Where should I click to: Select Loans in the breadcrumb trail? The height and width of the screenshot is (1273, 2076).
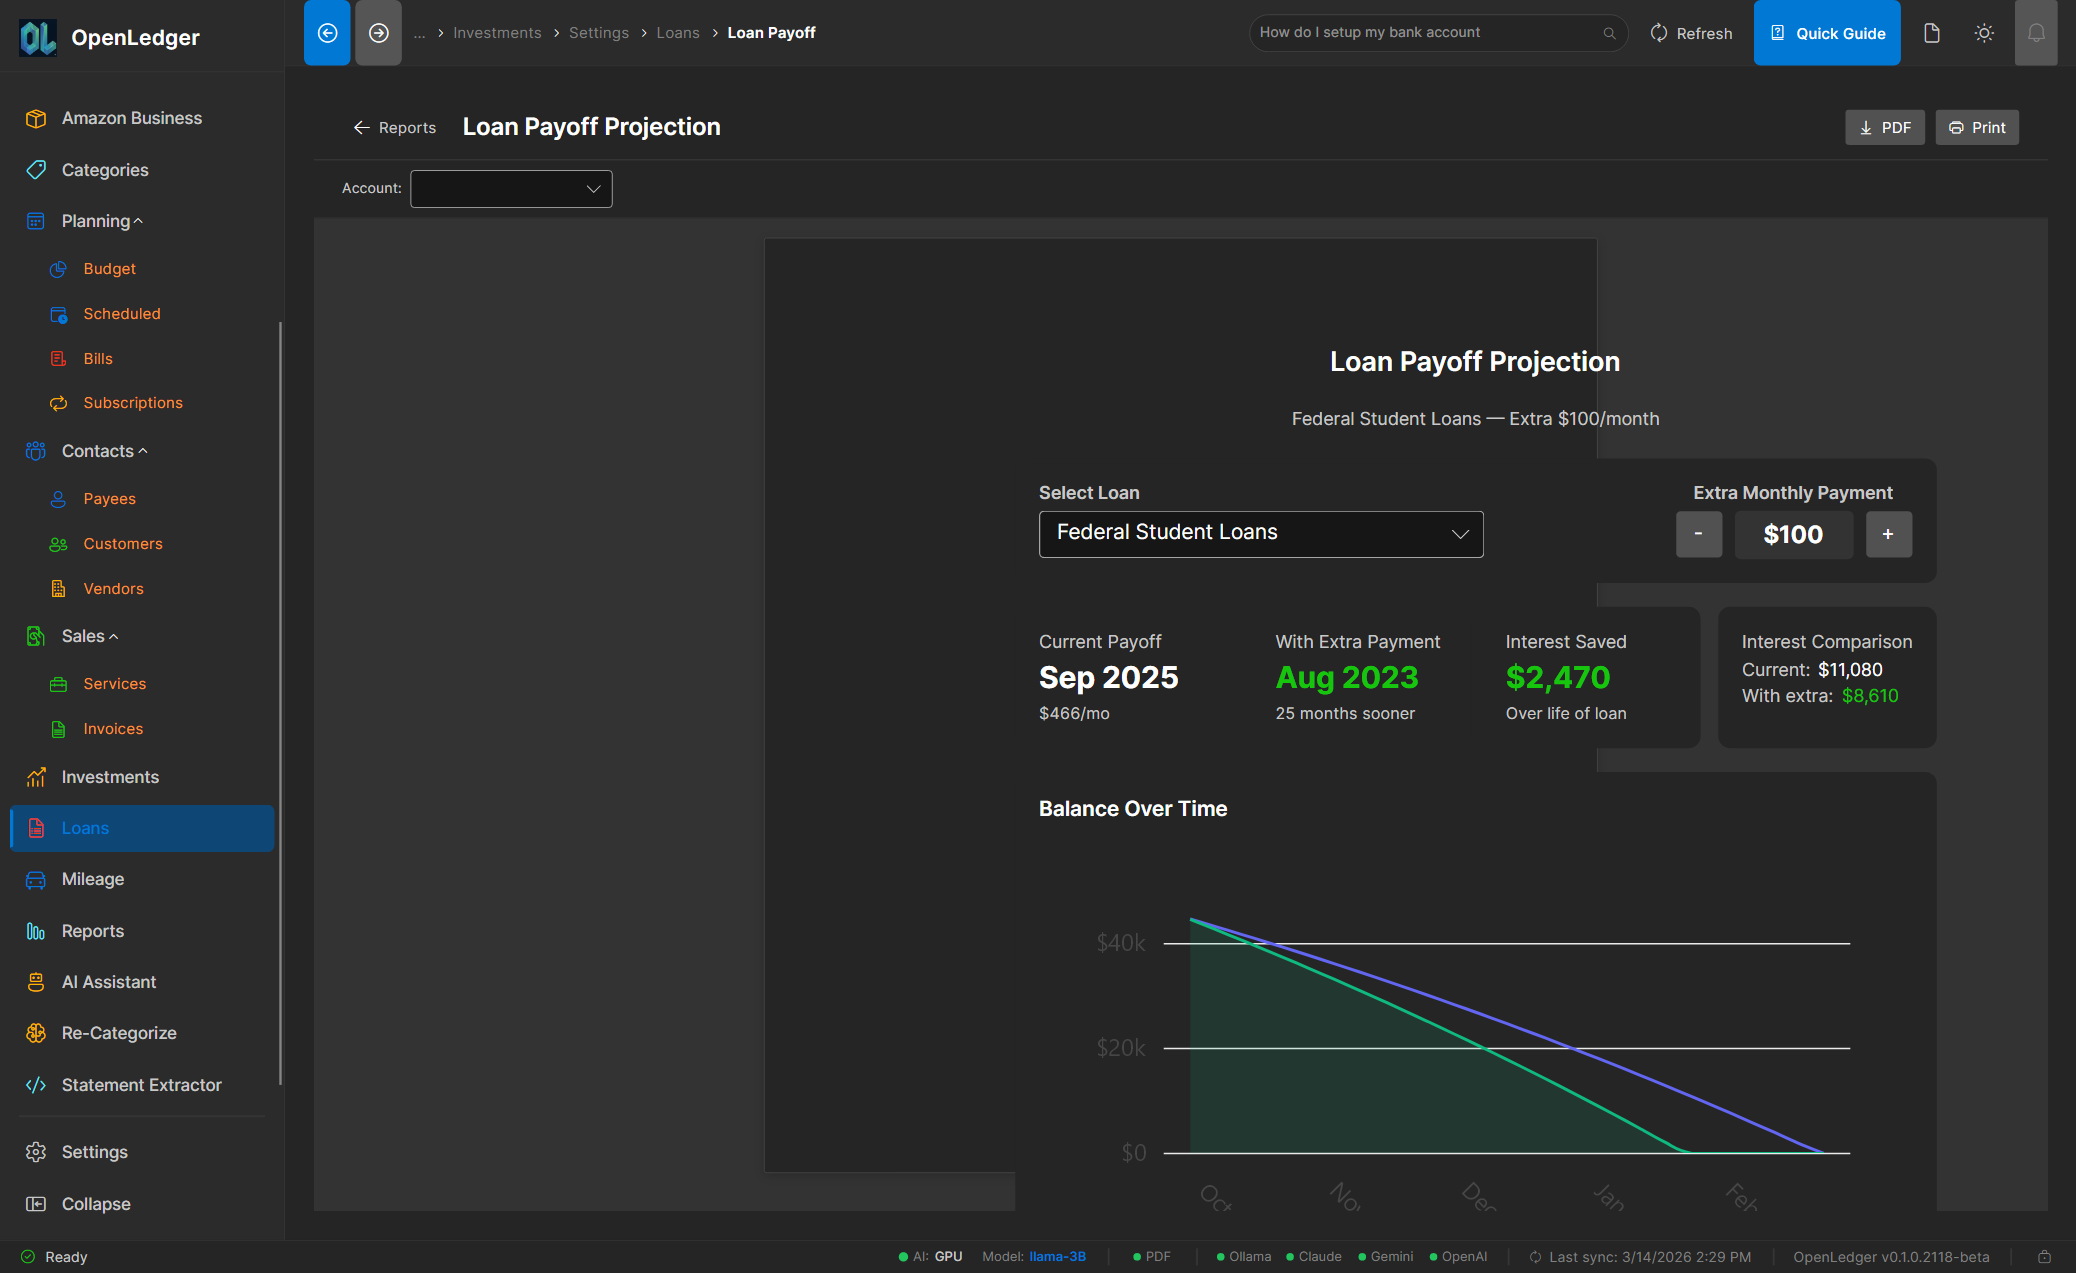coord(678,32)
